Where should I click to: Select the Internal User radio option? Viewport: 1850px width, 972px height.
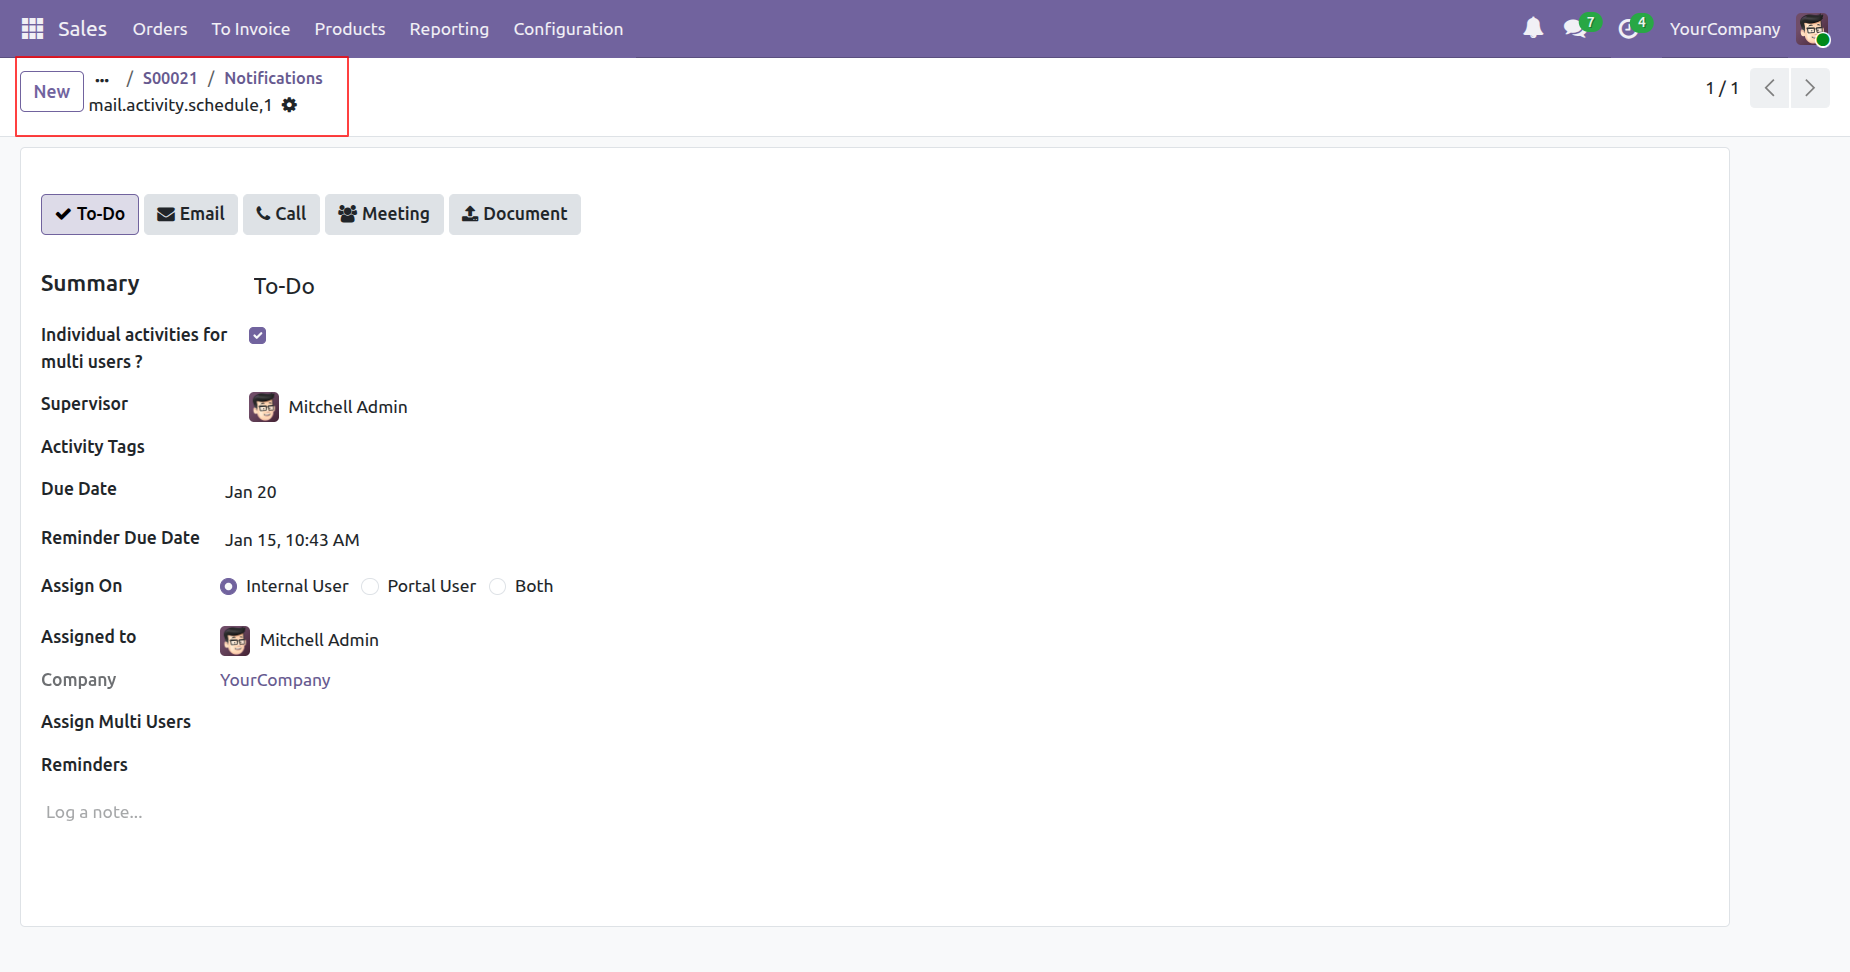pos(229,587)
